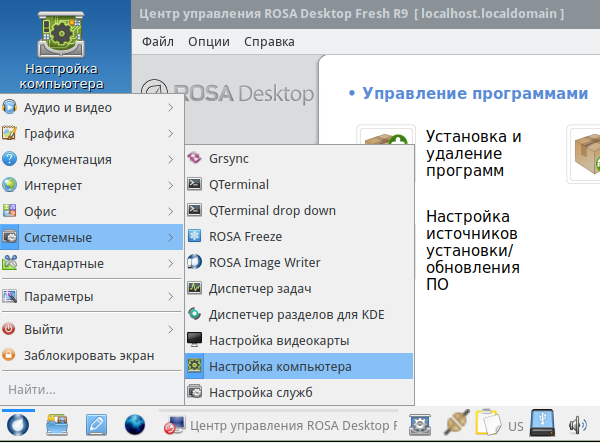Click the ROSA Freeze snowflake icon
Viewport: 600px width, 443px height.
pyautogui.click(x=194, y=236)
